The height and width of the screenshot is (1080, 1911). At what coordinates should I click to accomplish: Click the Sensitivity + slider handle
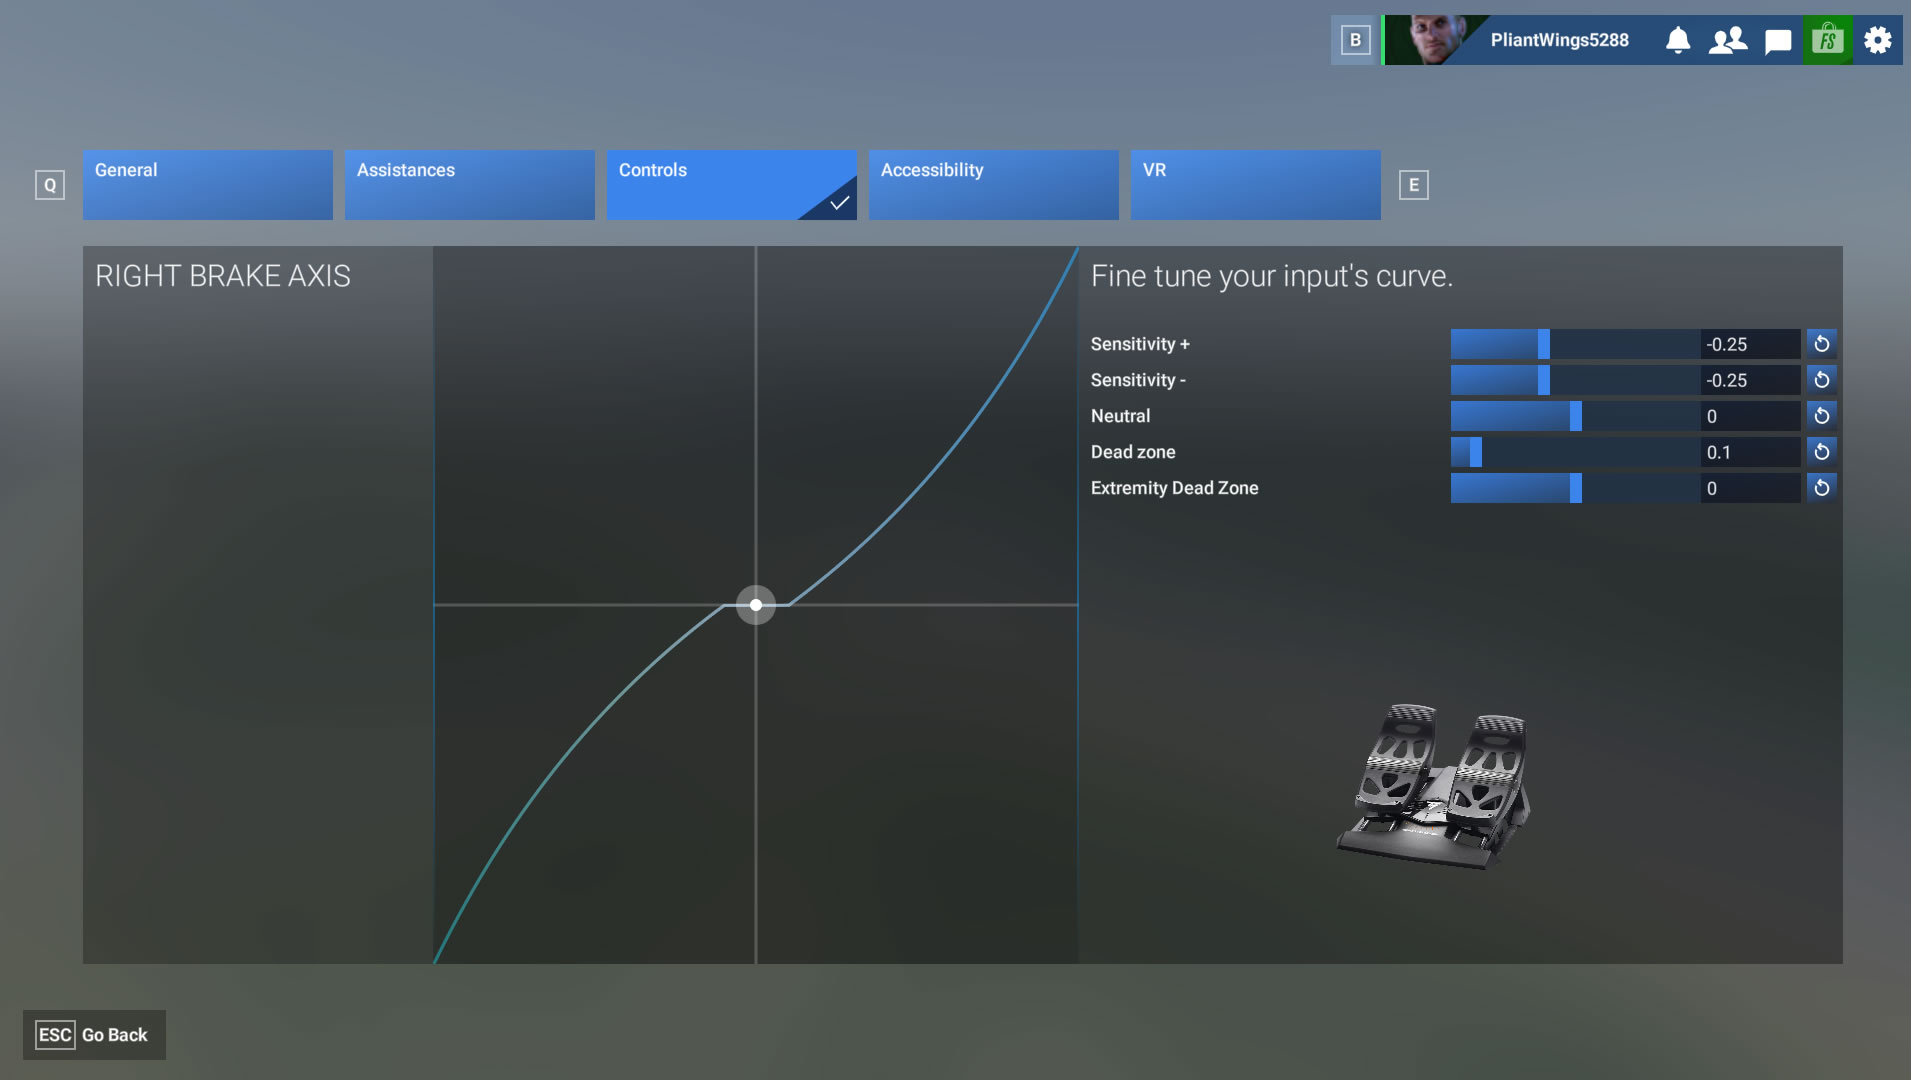(x=1543, y=344)
